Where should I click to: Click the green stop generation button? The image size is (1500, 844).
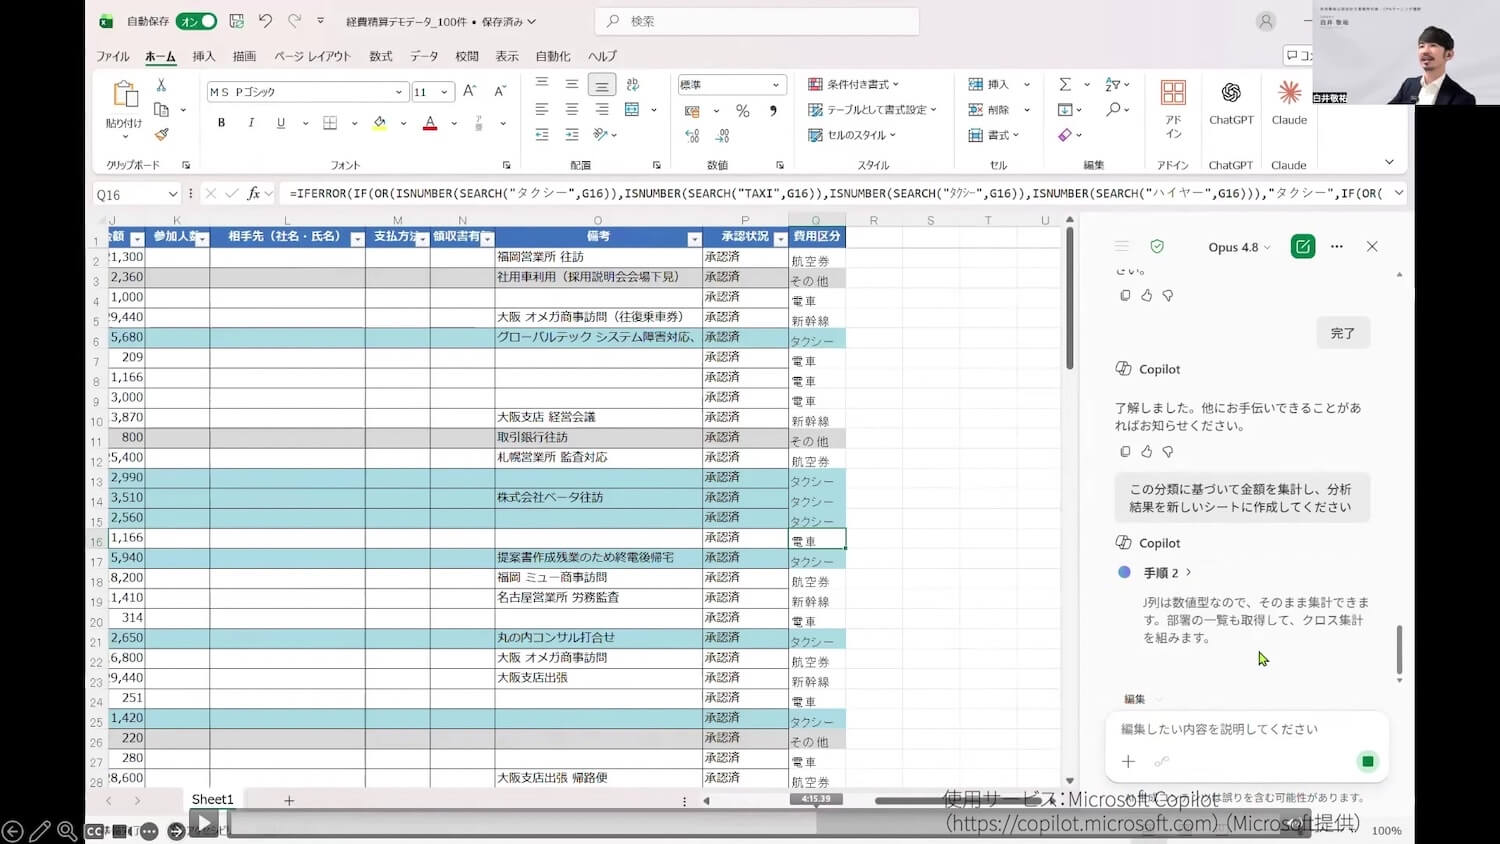[1367, 762]
